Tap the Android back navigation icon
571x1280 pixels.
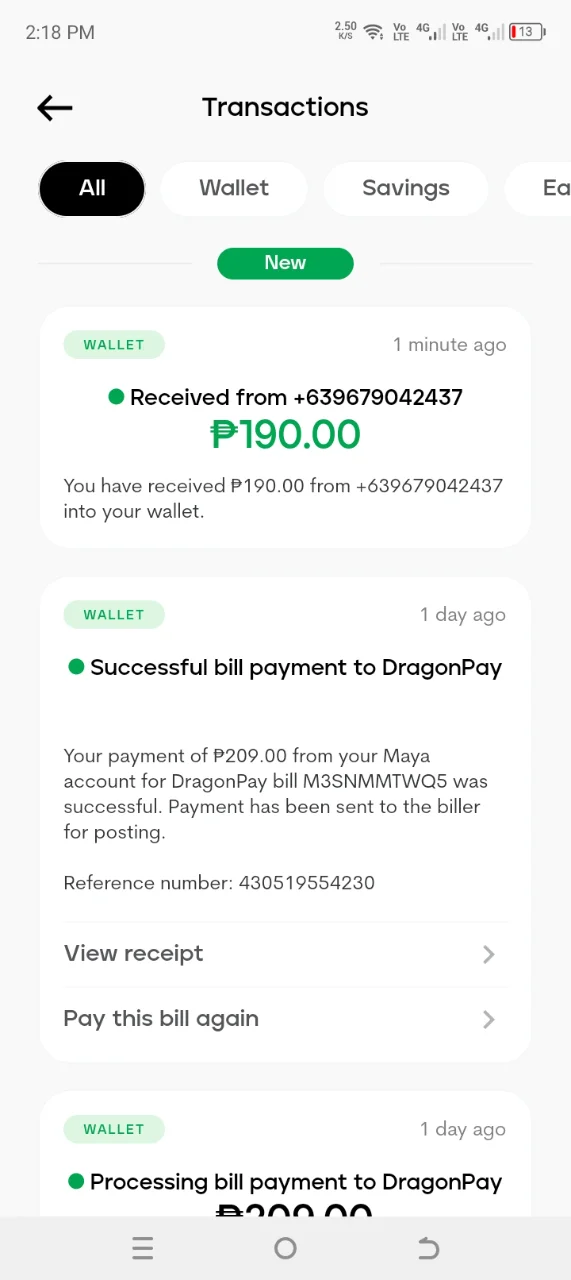click(x=428, y=1248)
